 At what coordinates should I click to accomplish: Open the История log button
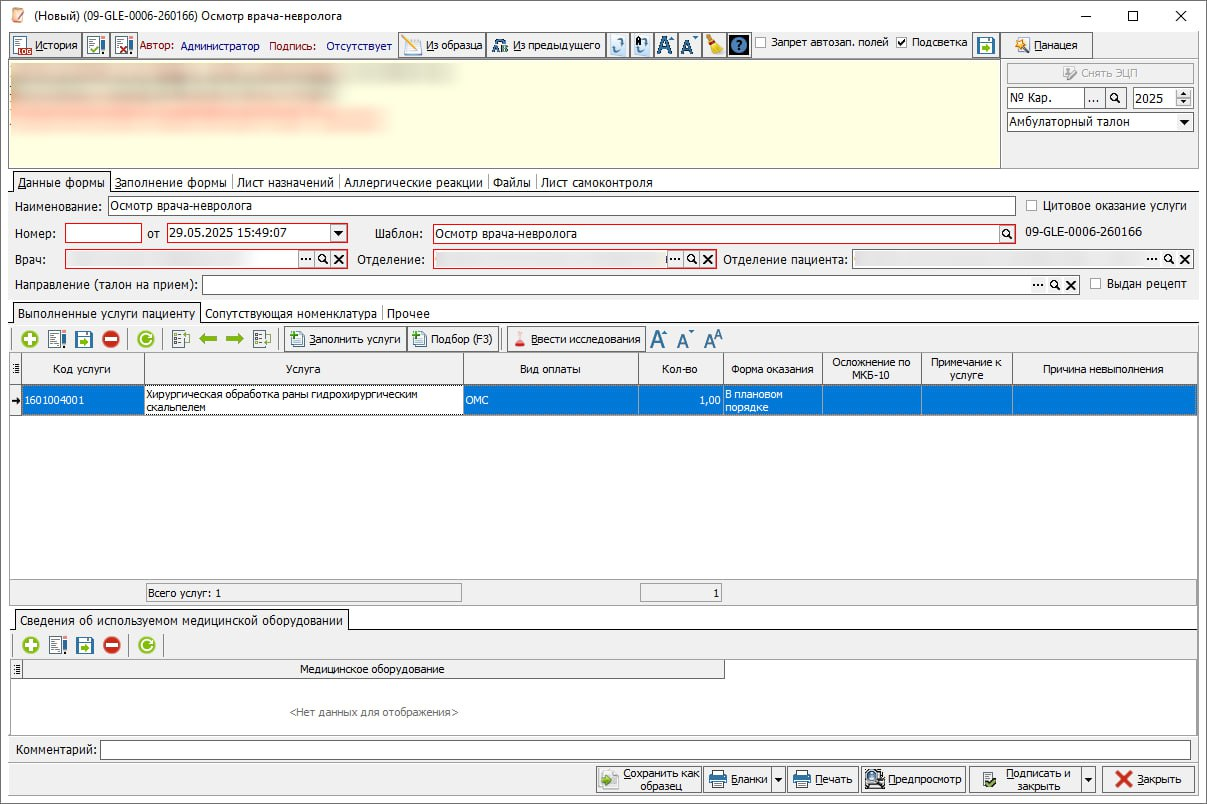[46, 45]
